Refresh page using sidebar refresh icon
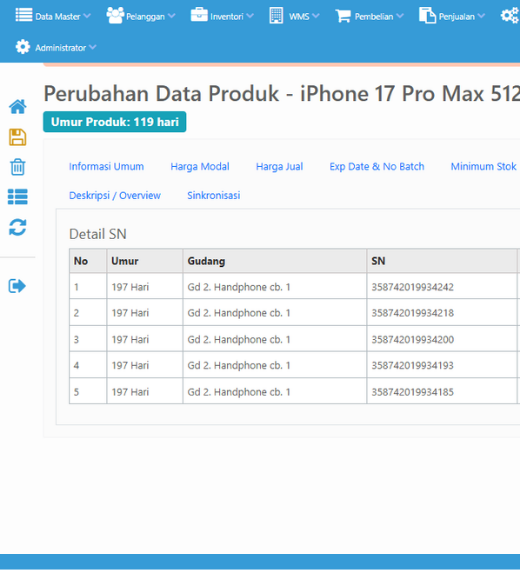 (17, 227)
